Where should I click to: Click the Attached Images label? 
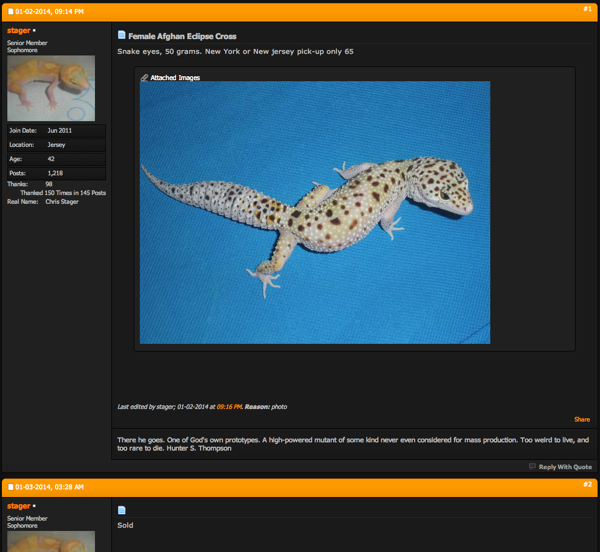pos(175,78)
